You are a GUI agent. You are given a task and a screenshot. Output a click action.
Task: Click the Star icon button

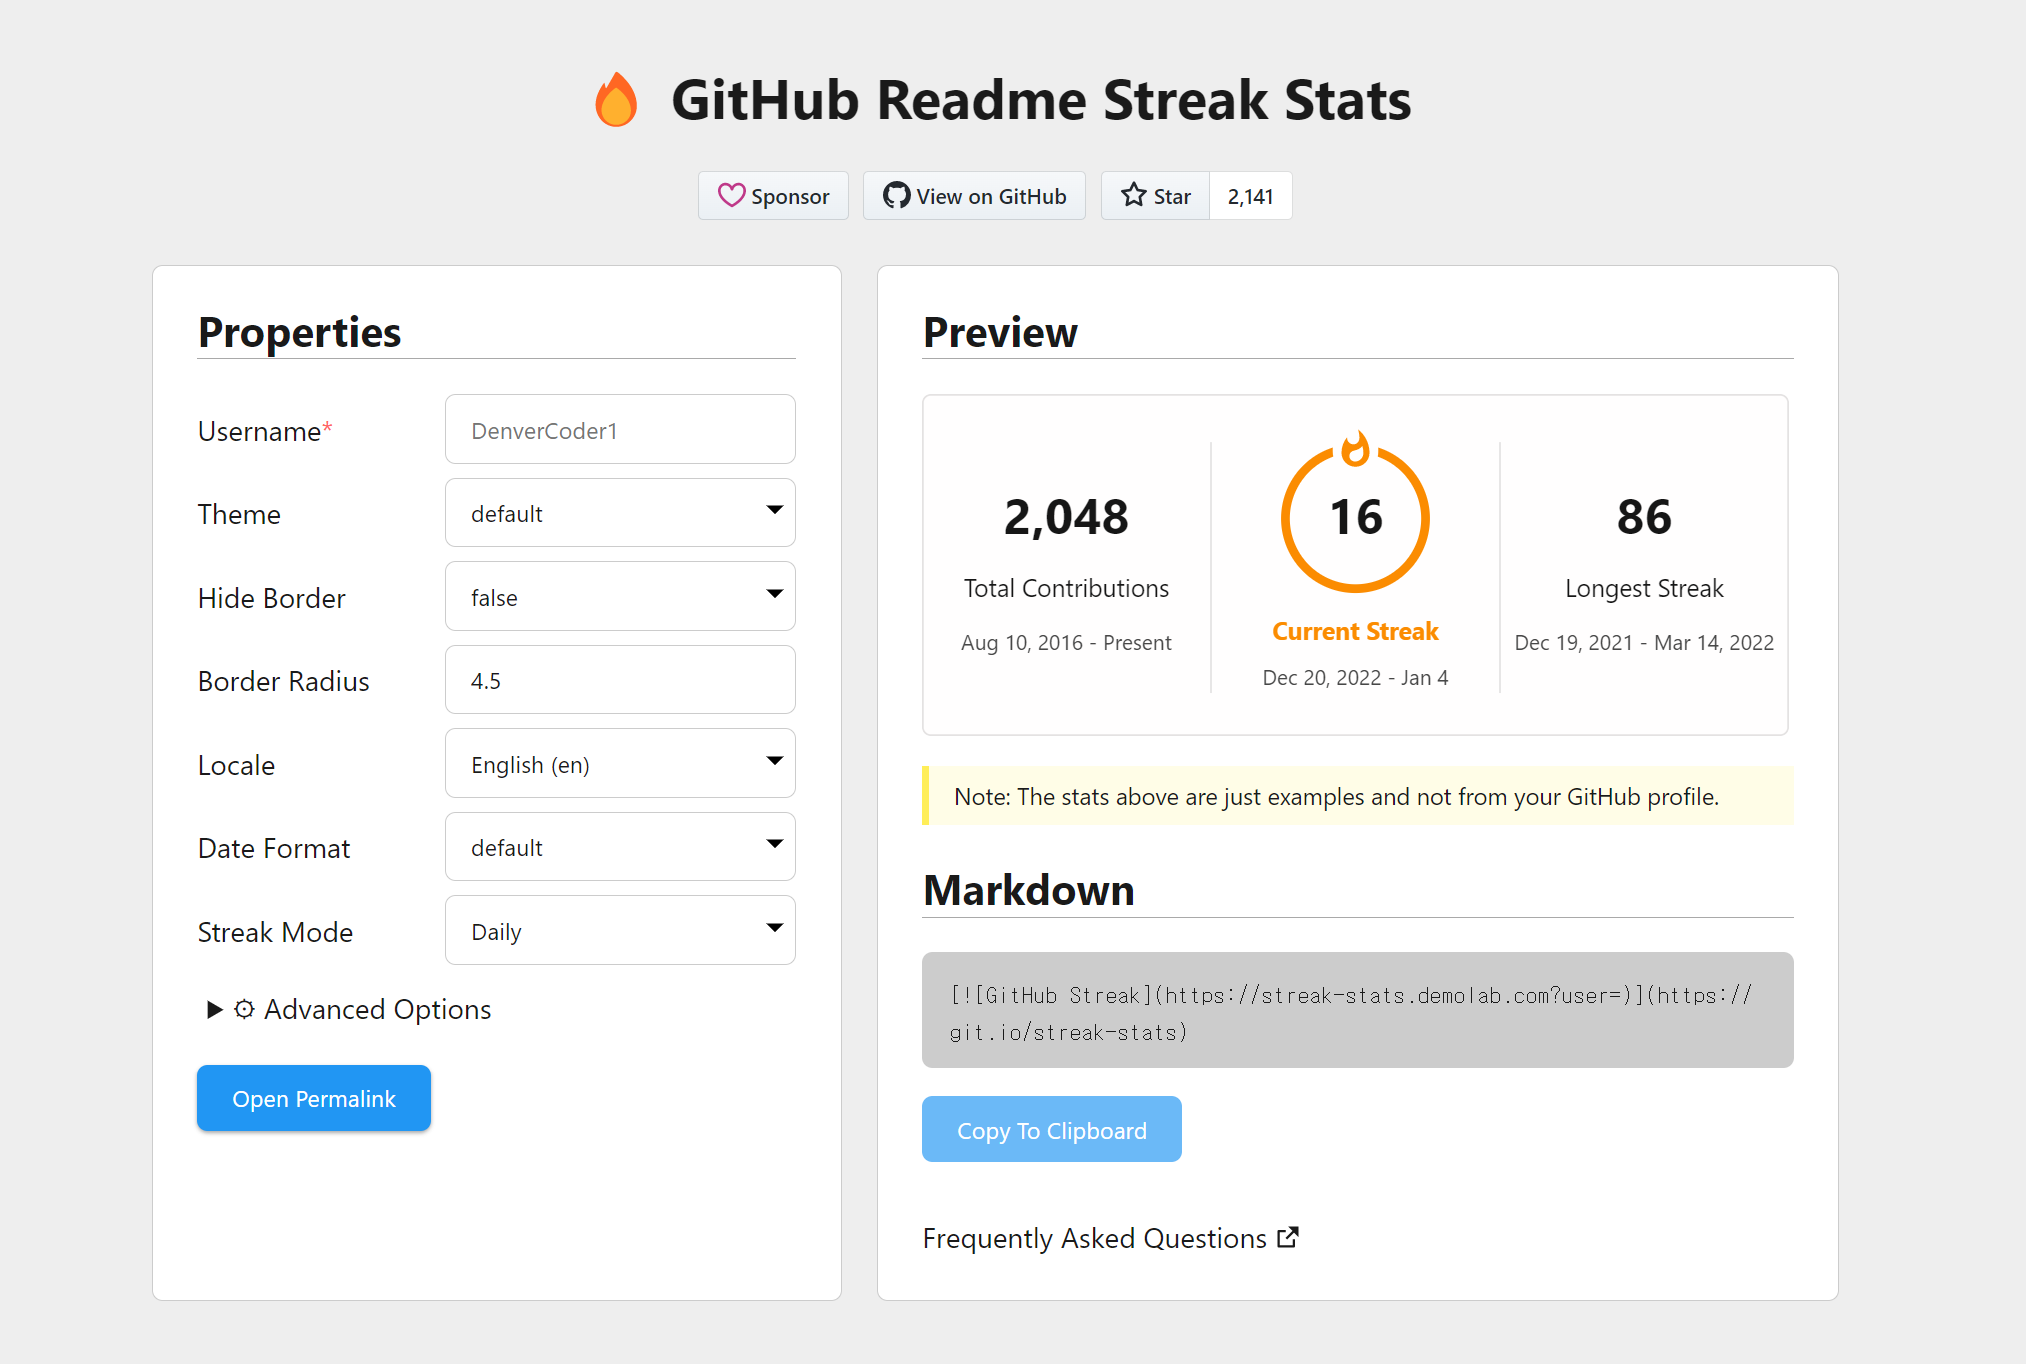tap(1155, 196)
